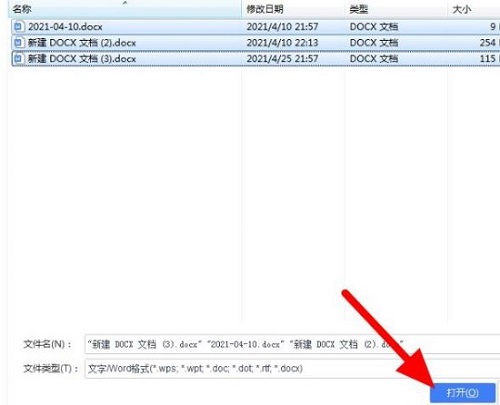
Task: Click DOCX 文档 type of first file
Action: click(x=374, y=27)
